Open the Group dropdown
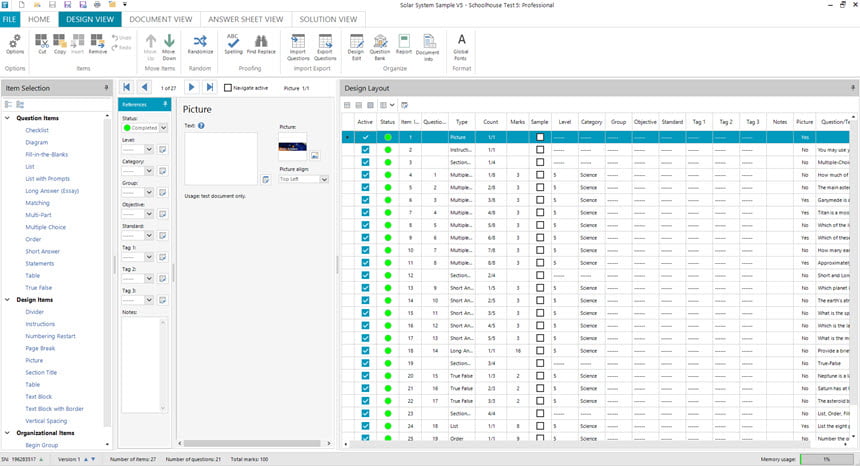 (x=149, y=192)
